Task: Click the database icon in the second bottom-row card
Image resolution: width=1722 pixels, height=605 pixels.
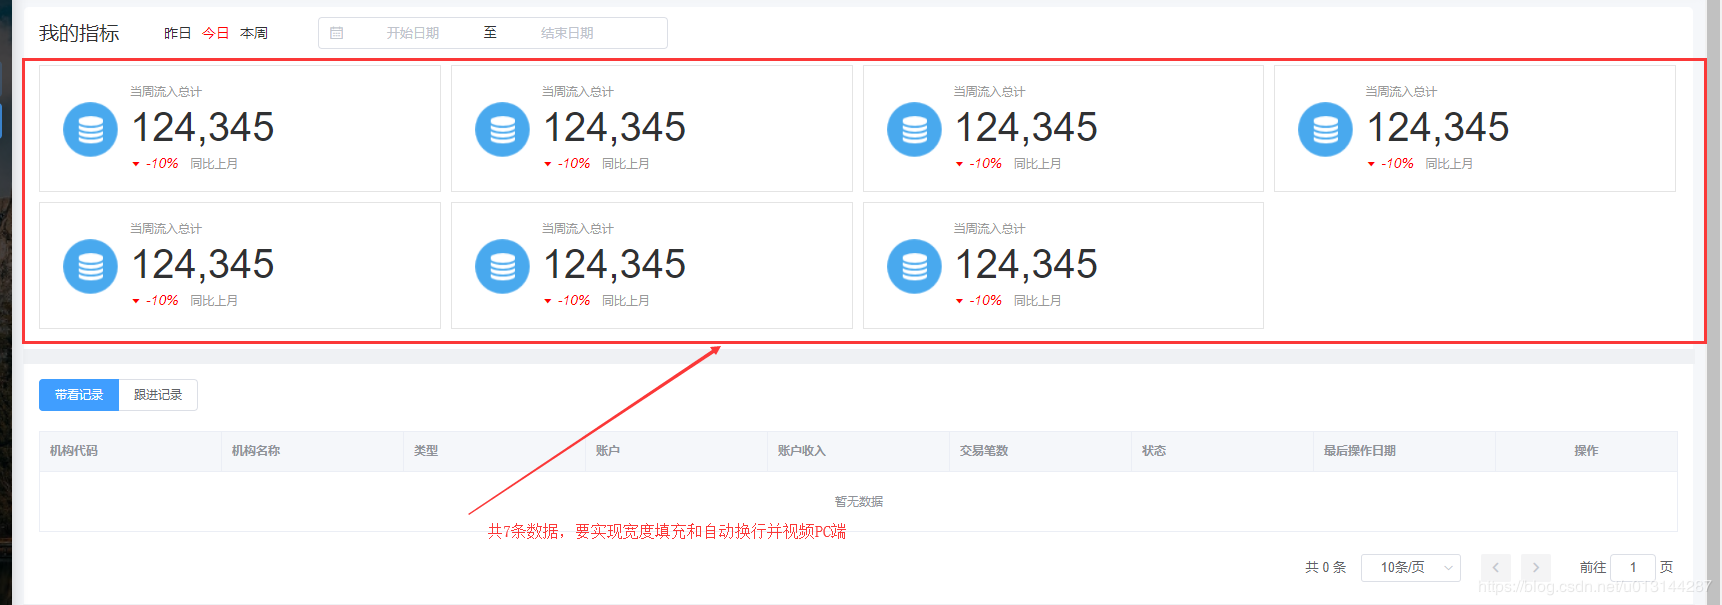Action: tap(502, 266)
